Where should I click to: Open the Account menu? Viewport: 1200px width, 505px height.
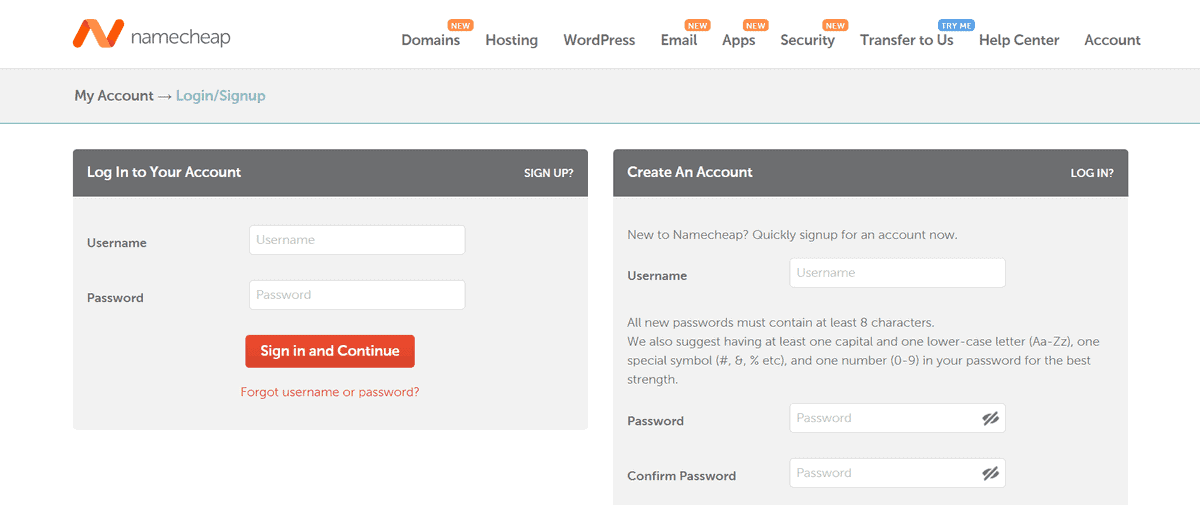tap(1112, 40)
